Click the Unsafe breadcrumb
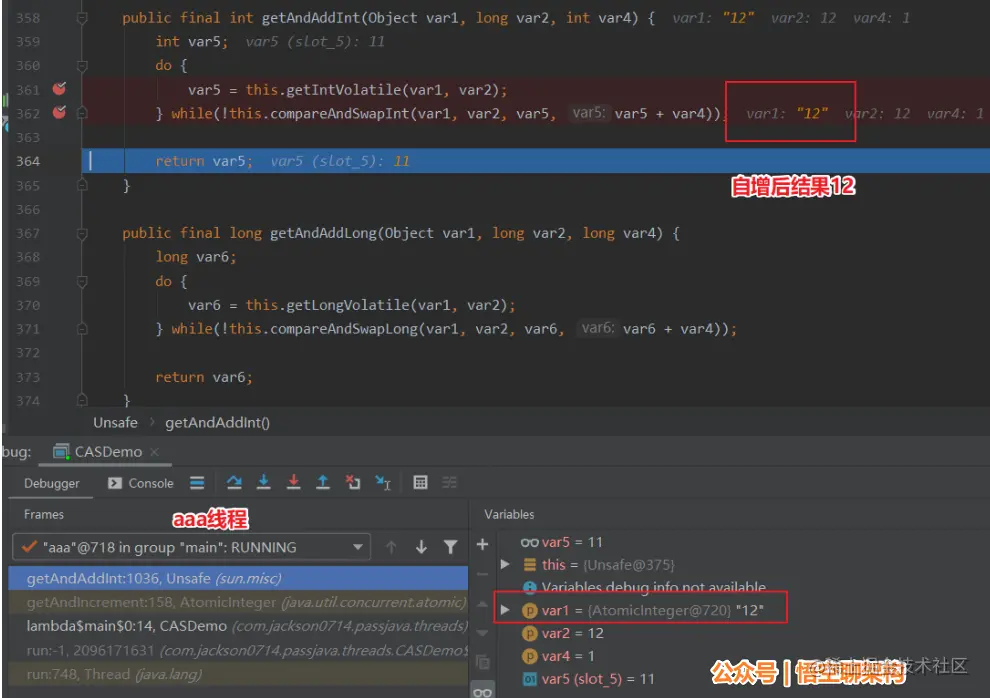 116,422
